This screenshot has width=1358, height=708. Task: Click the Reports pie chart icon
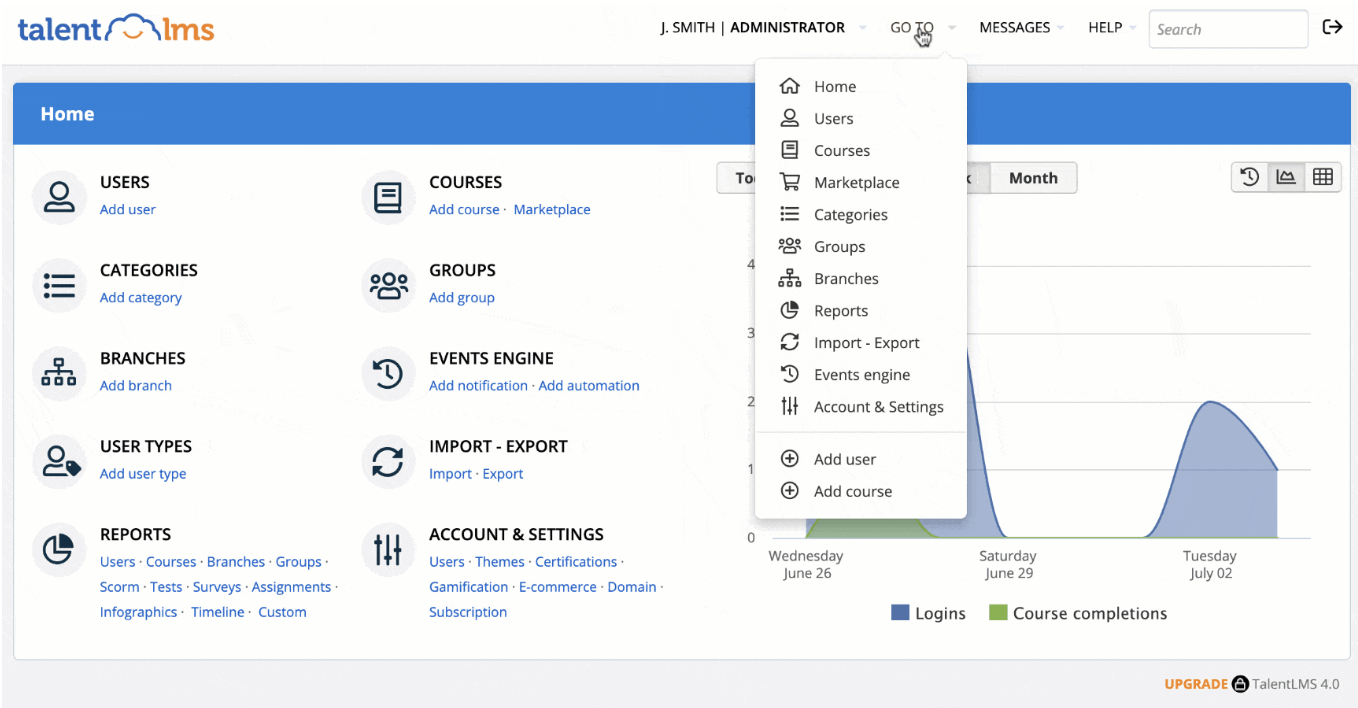59,548
